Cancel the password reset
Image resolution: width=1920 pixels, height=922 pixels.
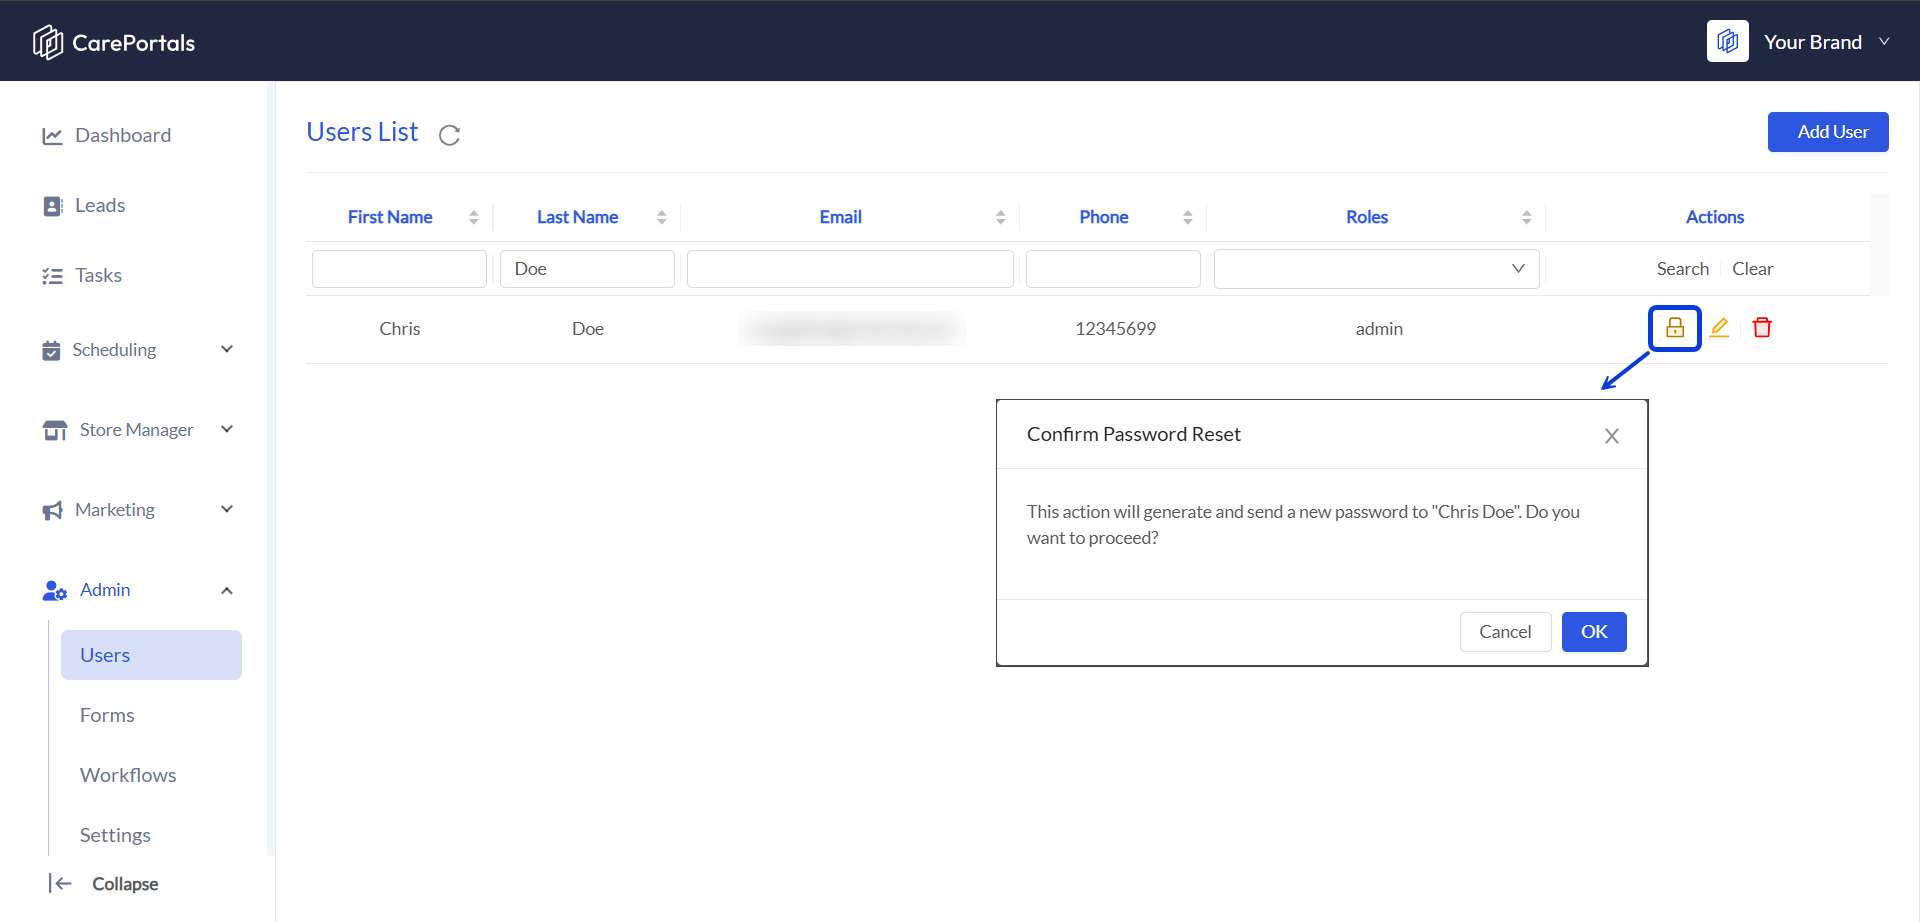1505,632
